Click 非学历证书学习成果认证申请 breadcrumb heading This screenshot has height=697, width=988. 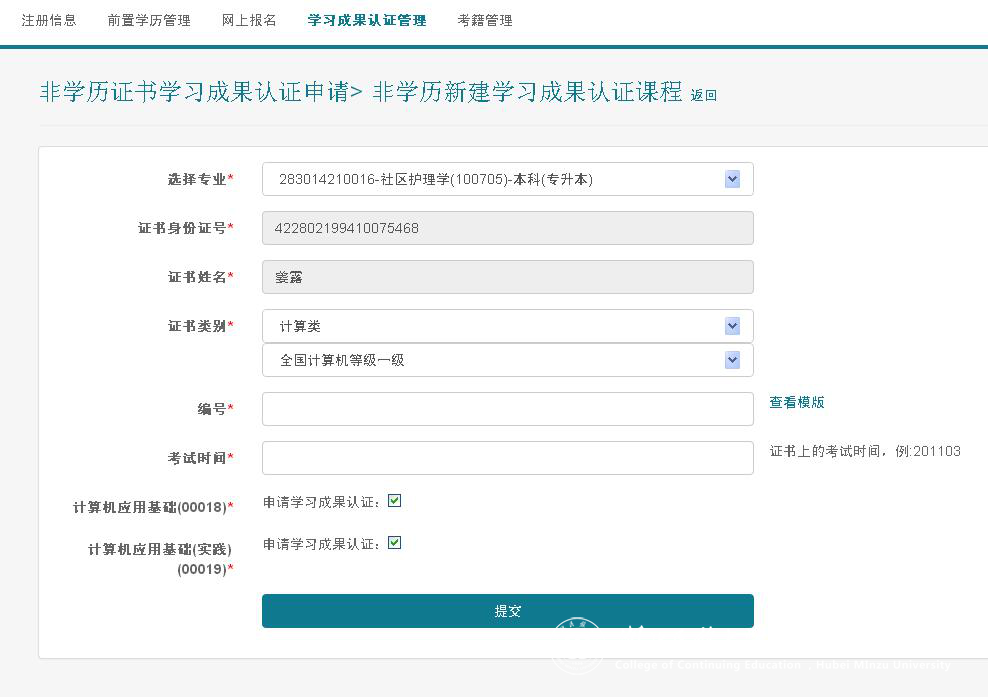(194, 93)
